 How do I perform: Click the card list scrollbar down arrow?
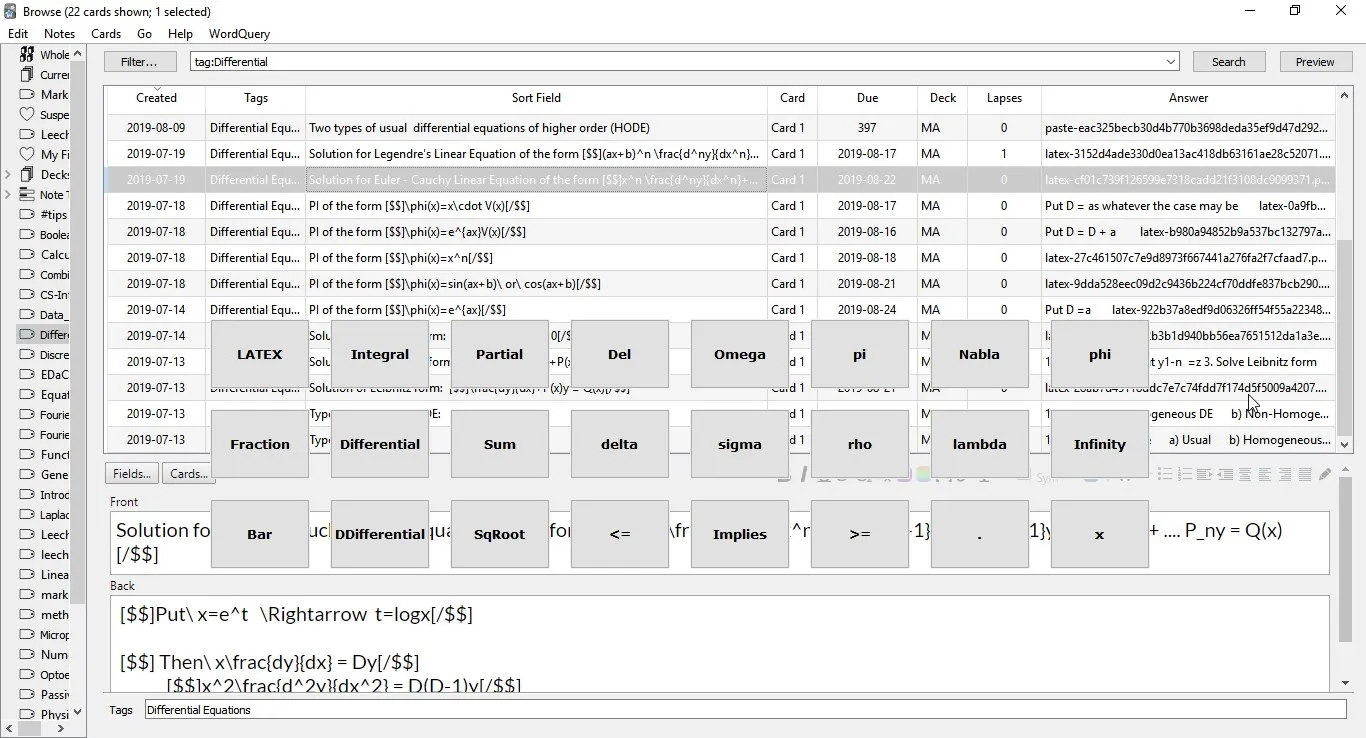[x=1344, y=445]
